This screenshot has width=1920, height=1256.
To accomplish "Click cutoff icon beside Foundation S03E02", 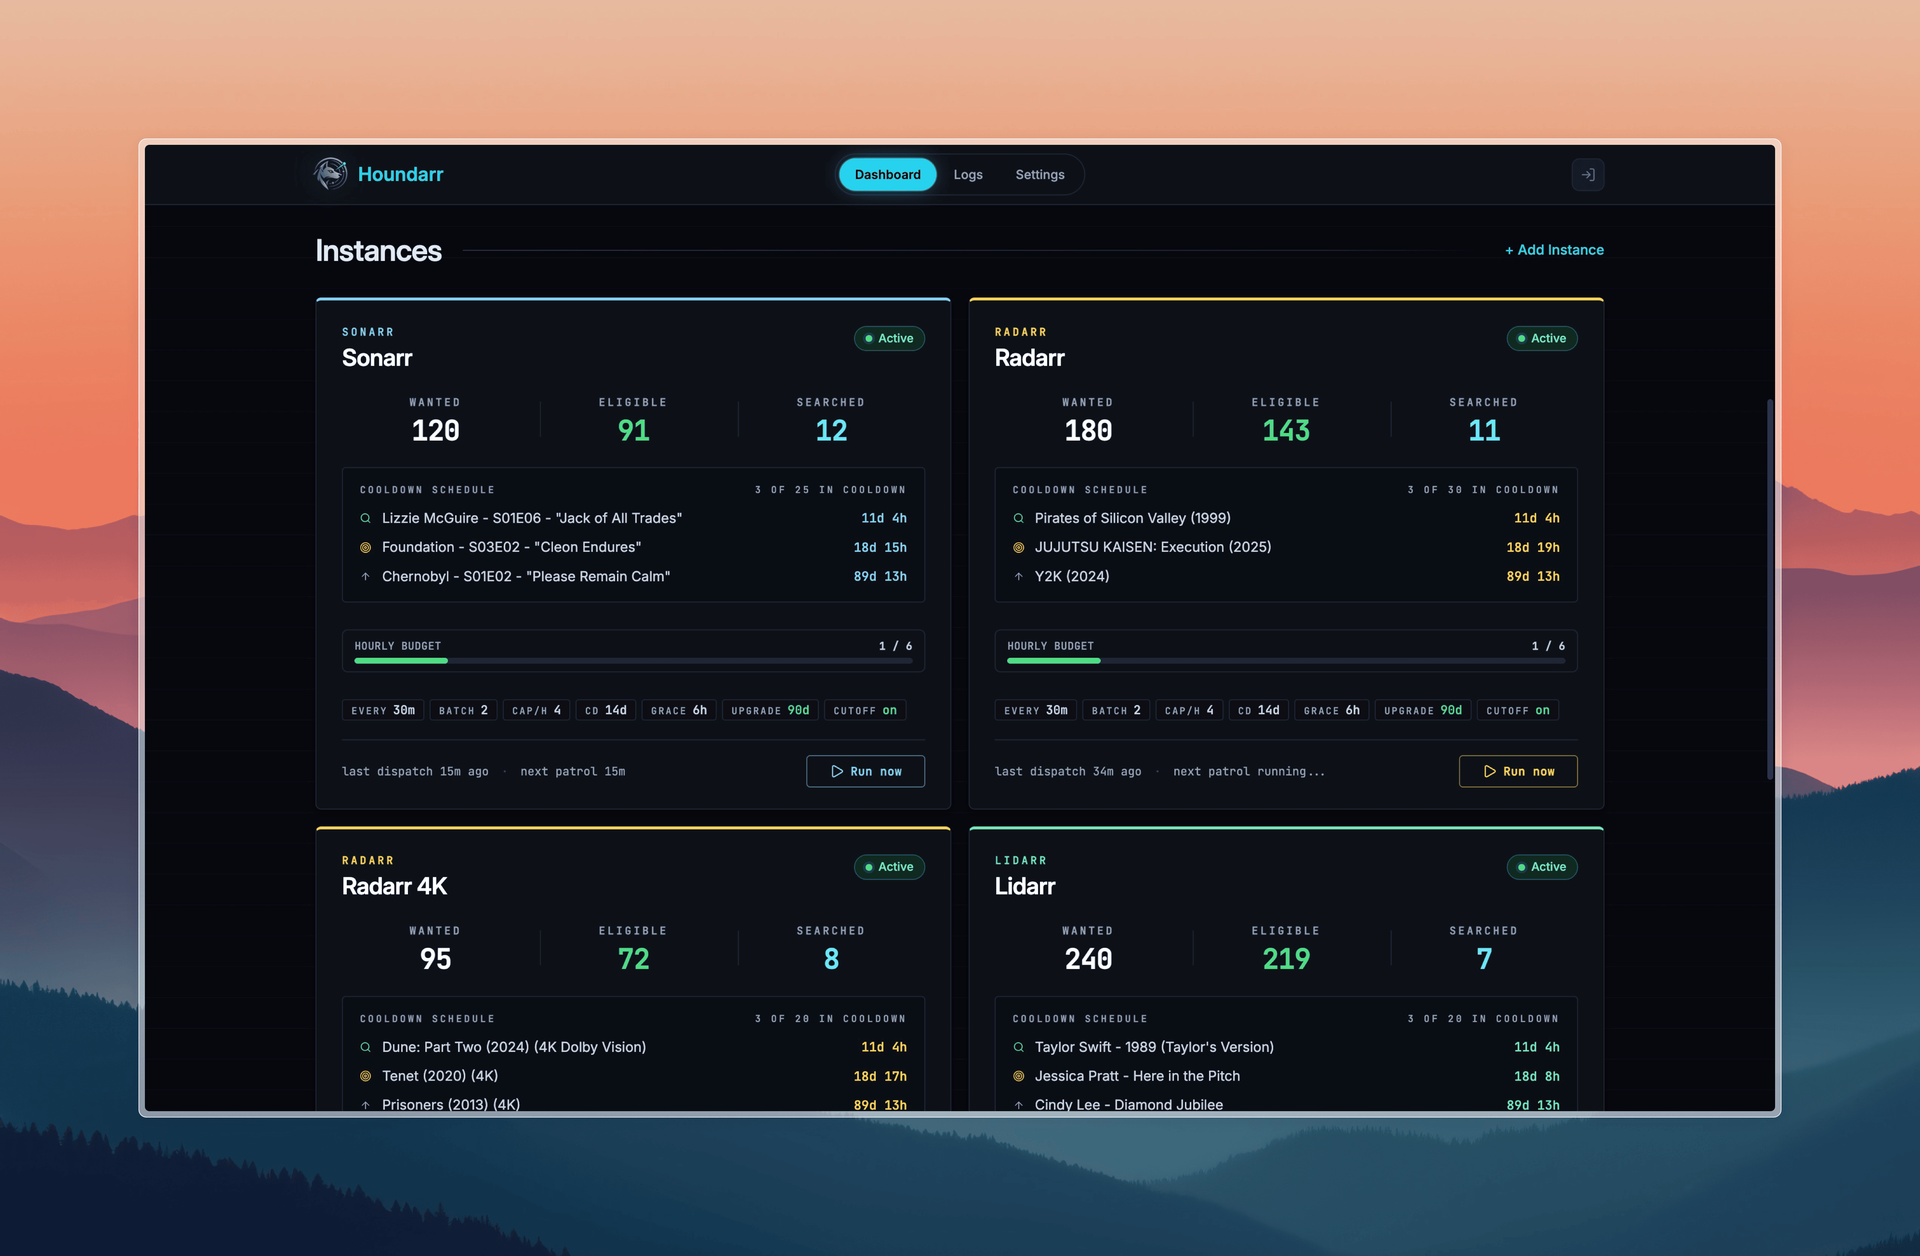I will click(x=365, y=547).
